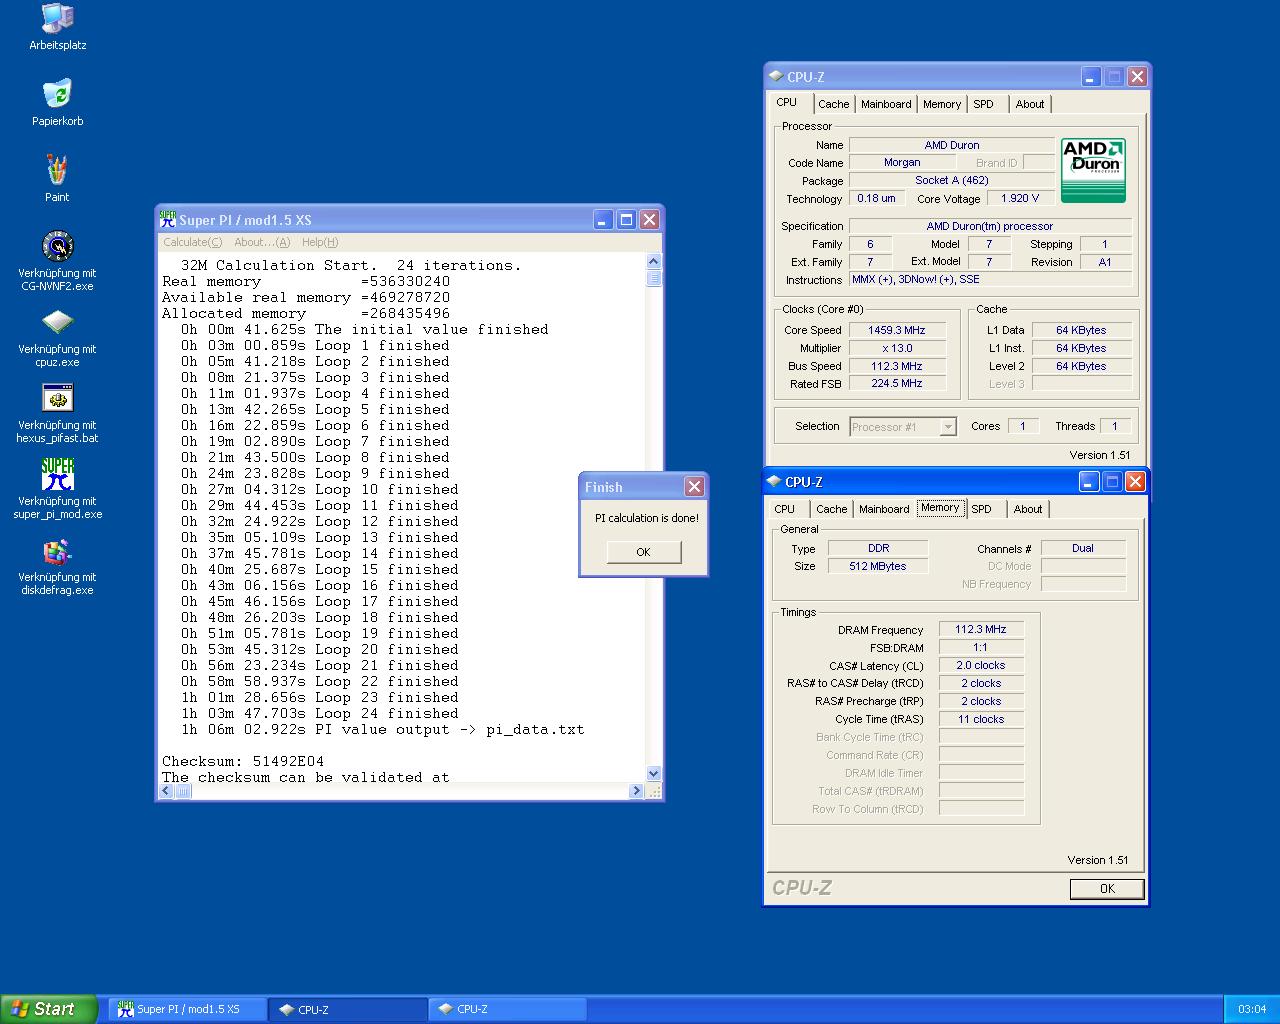Click the lower CPU-Z window title icon
The image size is (1280, 1024).
coord(774,482)
